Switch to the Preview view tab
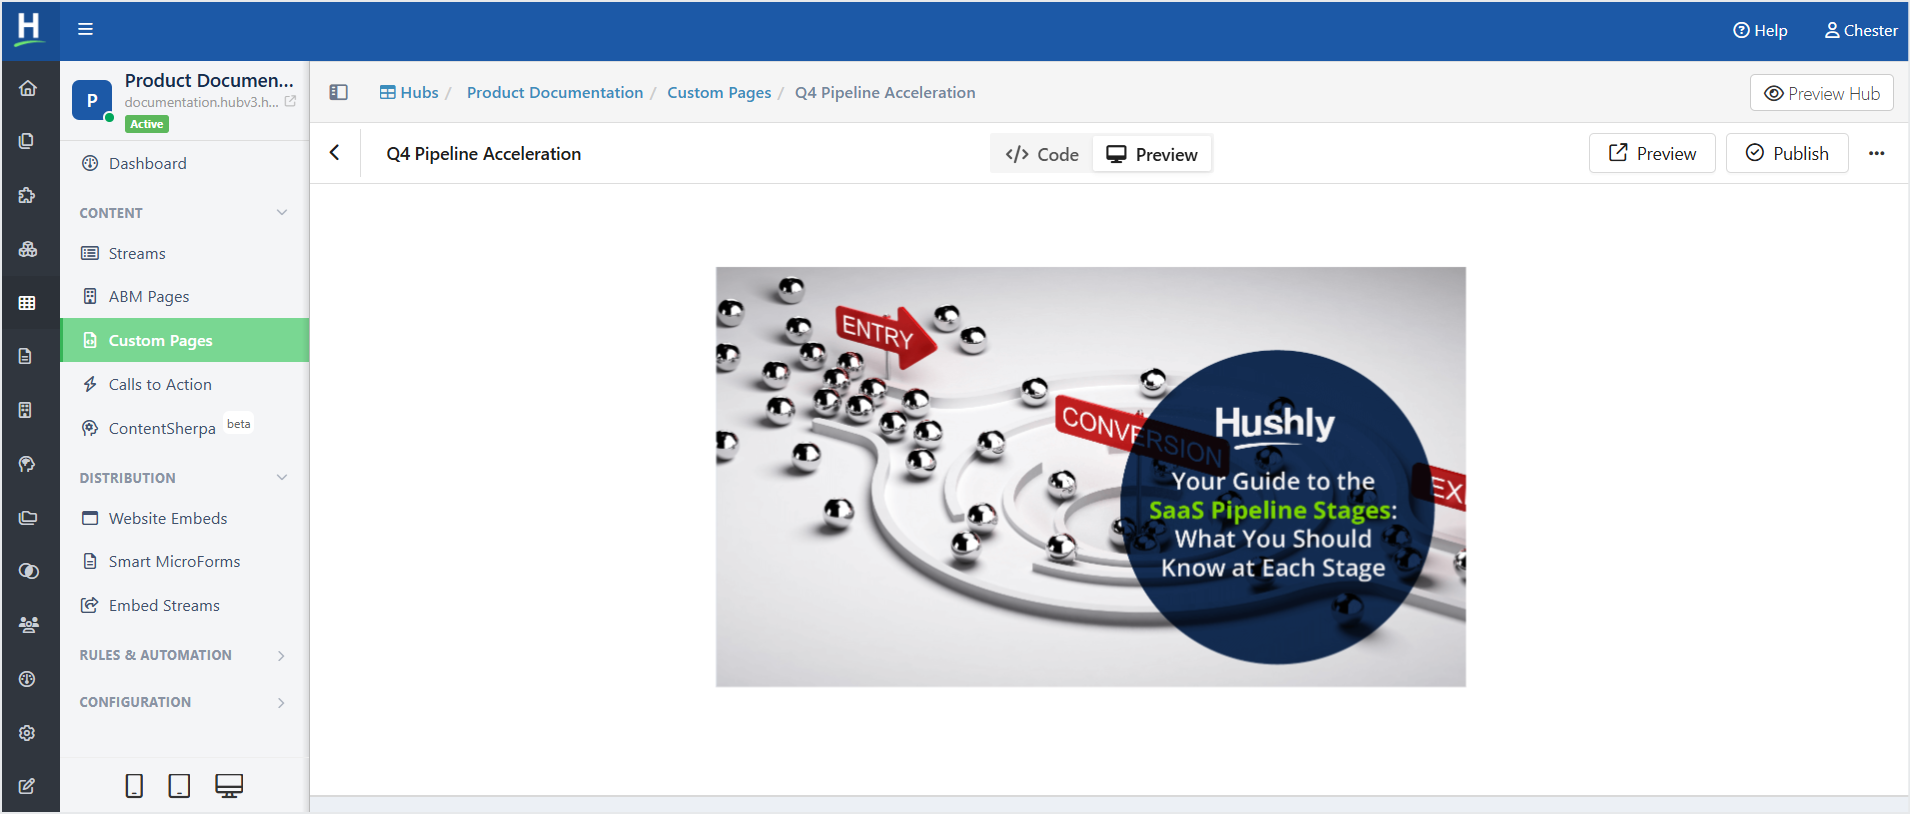 pos(1152,154)
